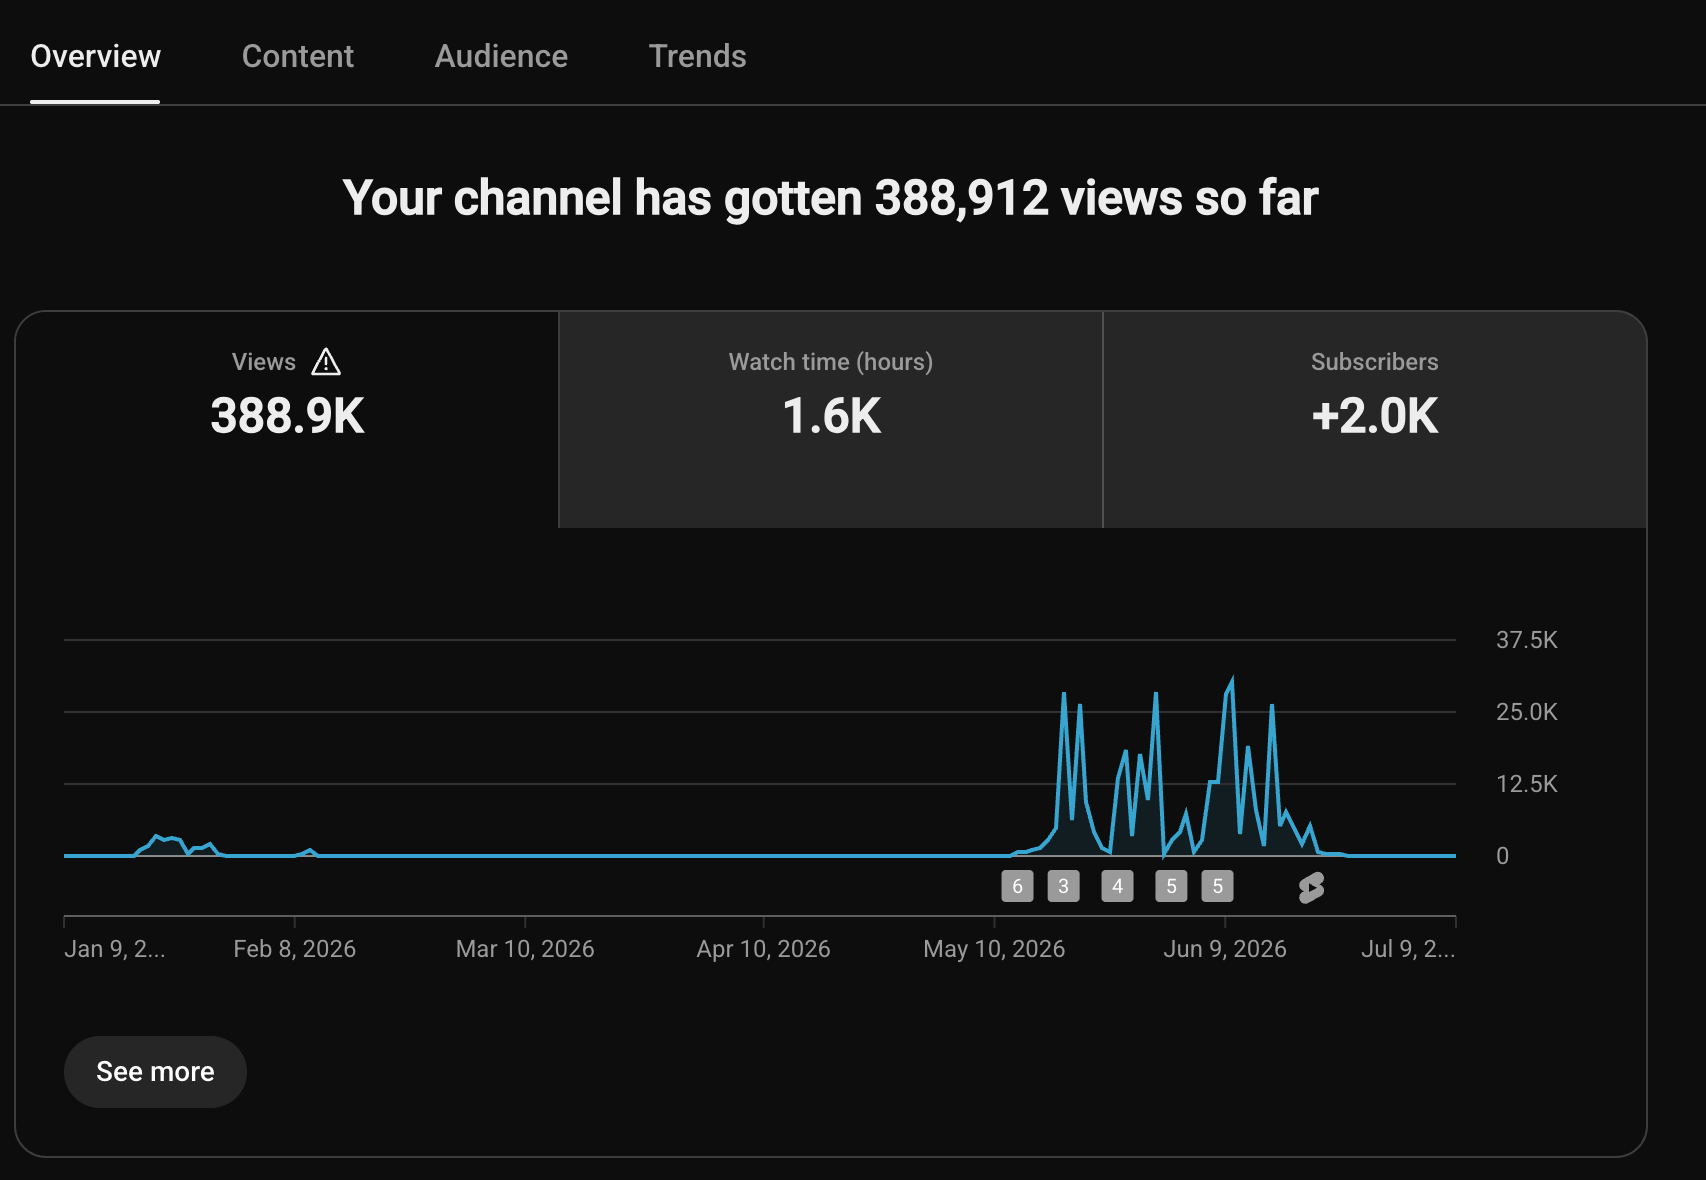The width and height of the screenshot is (1706, 1180).
Task: Open the video marker labeled 6
Action: coord(1017,886)
